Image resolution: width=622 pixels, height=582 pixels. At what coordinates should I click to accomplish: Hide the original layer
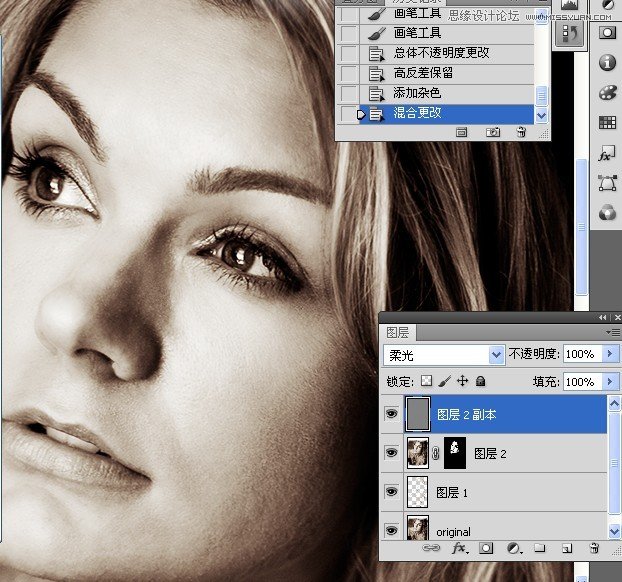(x=392, y=530)
